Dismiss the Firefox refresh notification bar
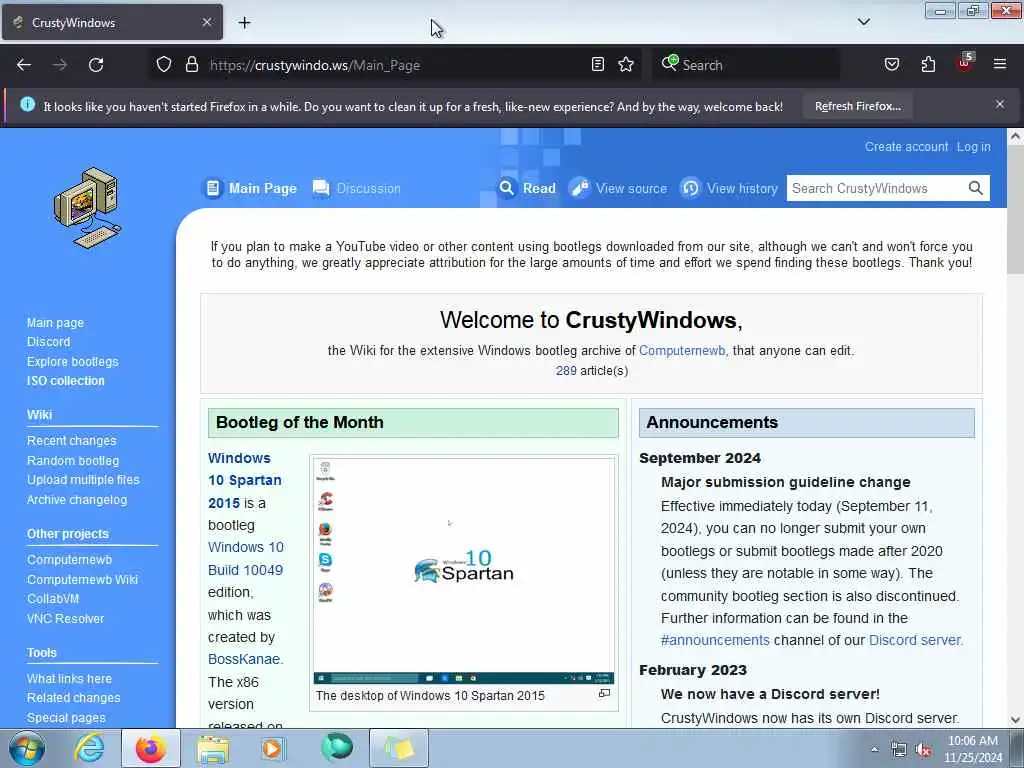This screenshot has height=768, width=1024. point(1000,104)
